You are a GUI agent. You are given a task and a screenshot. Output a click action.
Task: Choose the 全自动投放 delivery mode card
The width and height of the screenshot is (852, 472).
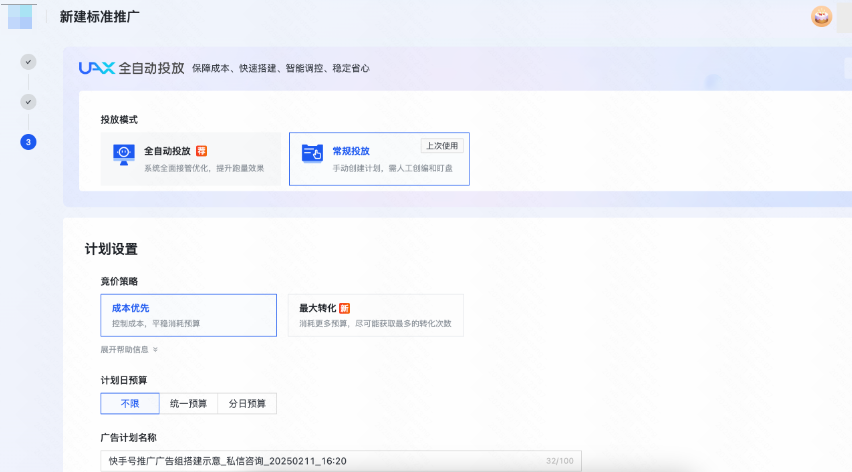pyautogui.click(x=191, y=159)
